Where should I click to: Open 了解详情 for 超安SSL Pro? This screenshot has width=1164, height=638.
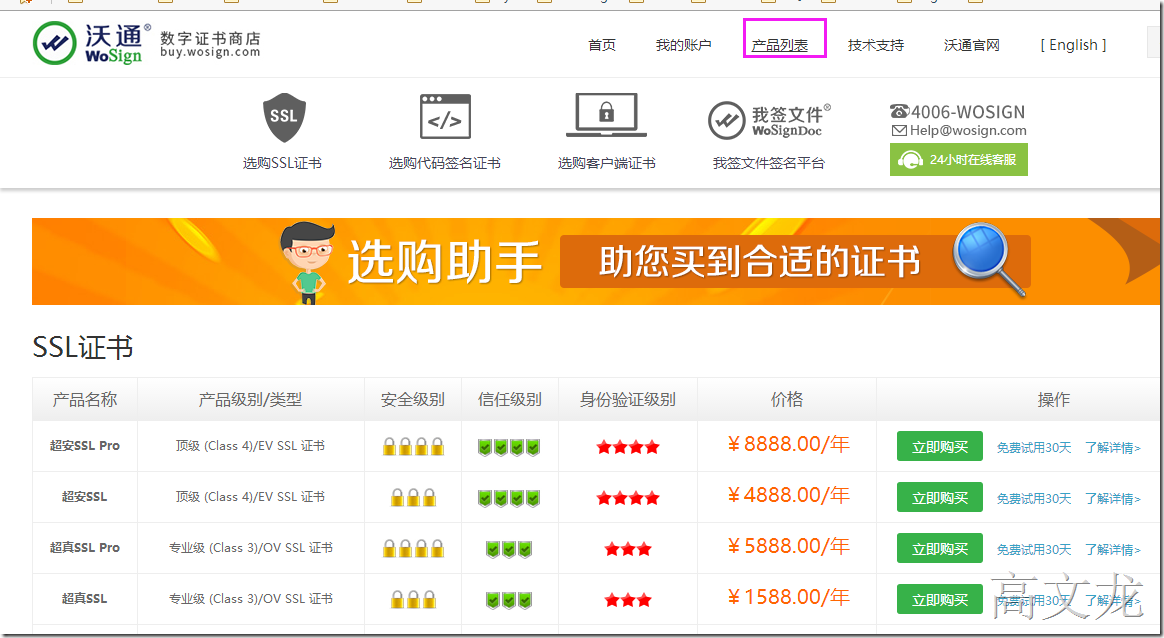click(1113, 448)
